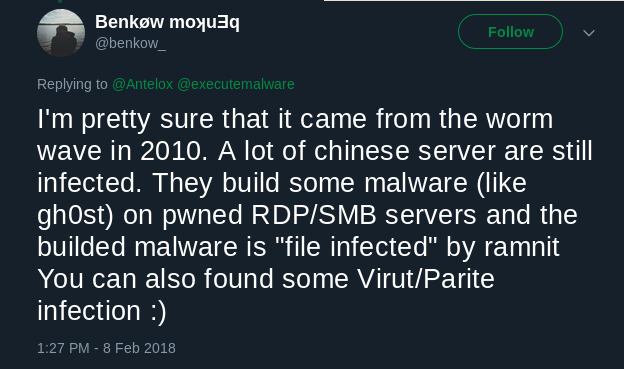Click 'RDP/SMB' in the tweet text
The width and height of the screenshot is (624, 369).
point(314,215)
